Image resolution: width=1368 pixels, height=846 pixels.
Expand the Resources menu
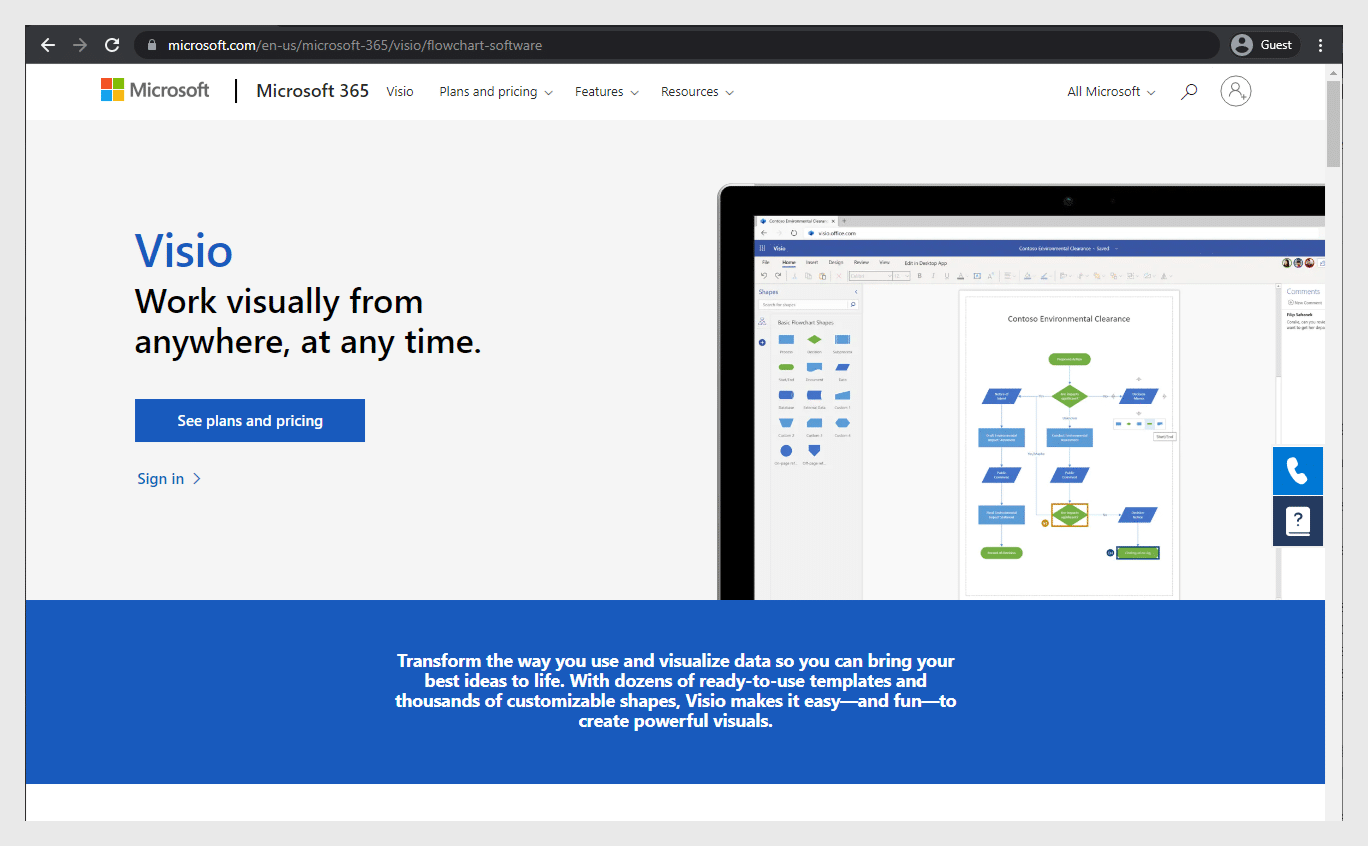(697, 91)
